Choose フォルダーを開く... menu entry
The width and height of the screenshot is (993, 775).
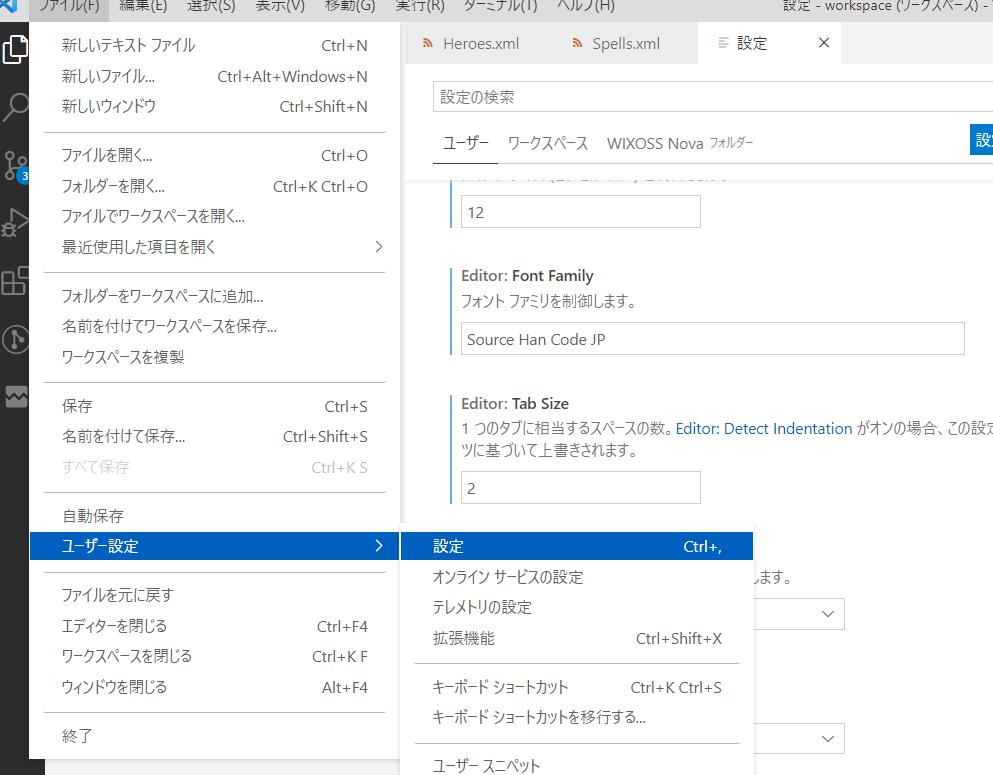point(215,186)
